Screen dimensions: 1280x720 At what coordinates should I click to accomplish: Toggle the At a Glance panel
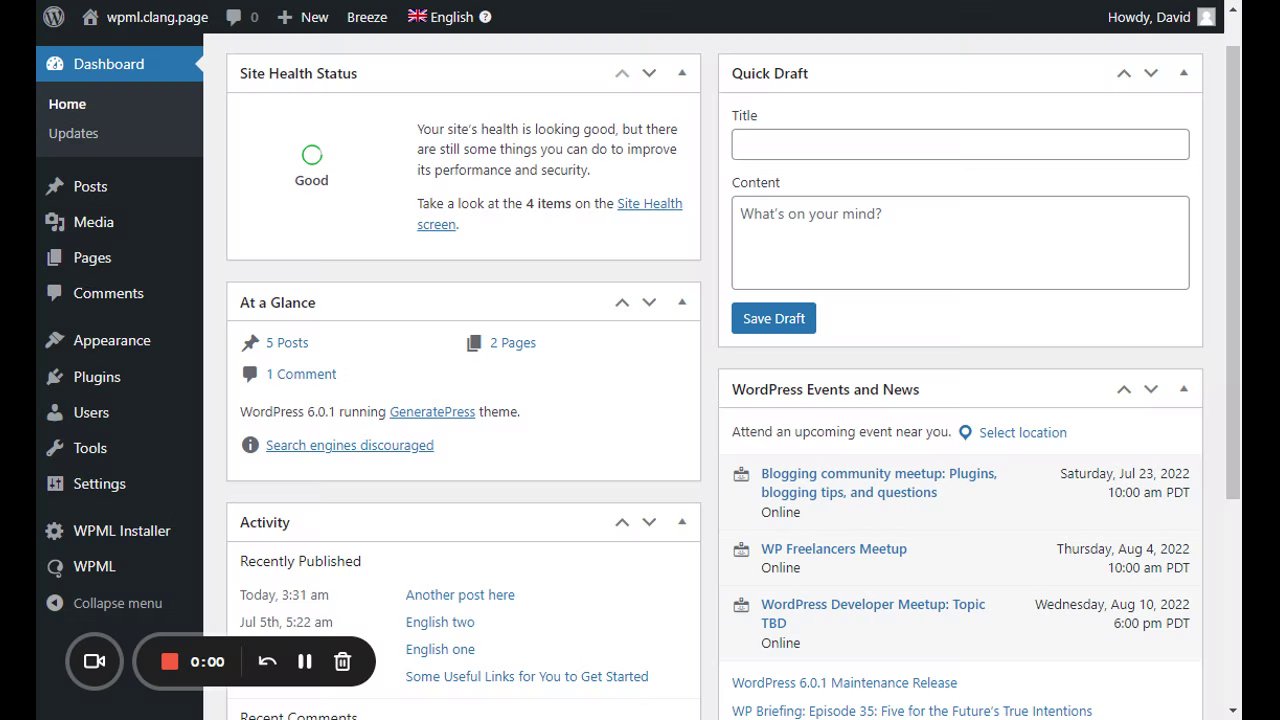tap(682, 302)
